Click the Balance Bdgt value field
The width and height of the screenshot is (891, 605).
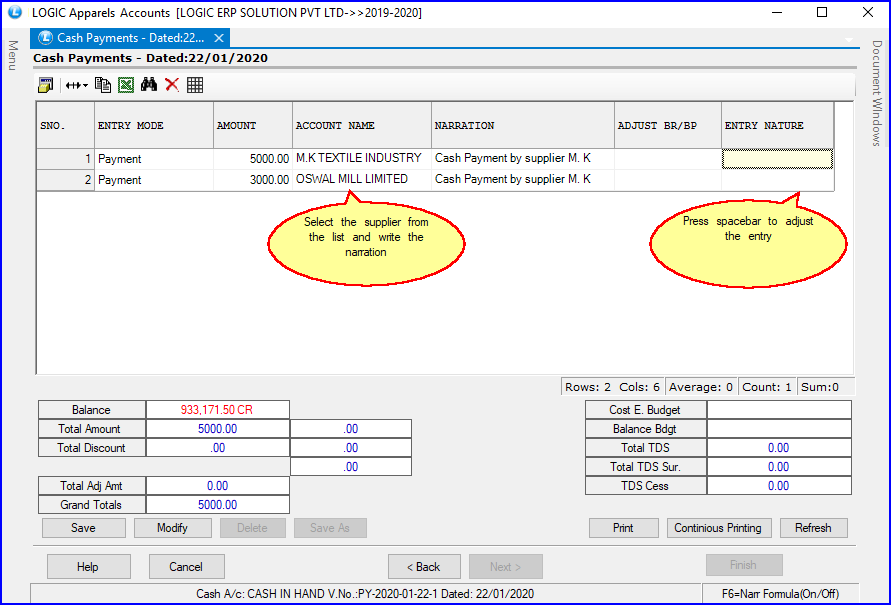779,429
